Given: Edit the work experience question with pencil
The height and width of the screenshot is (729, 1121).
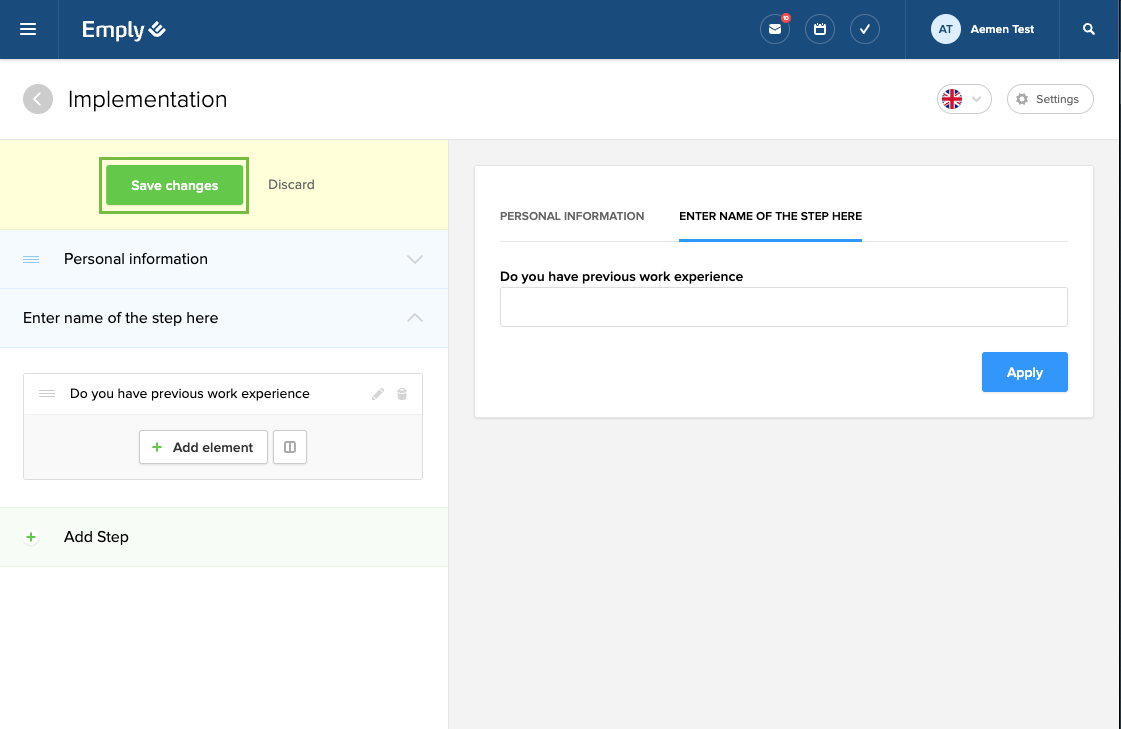Looking at the screenshot, I should coord(378,394).
